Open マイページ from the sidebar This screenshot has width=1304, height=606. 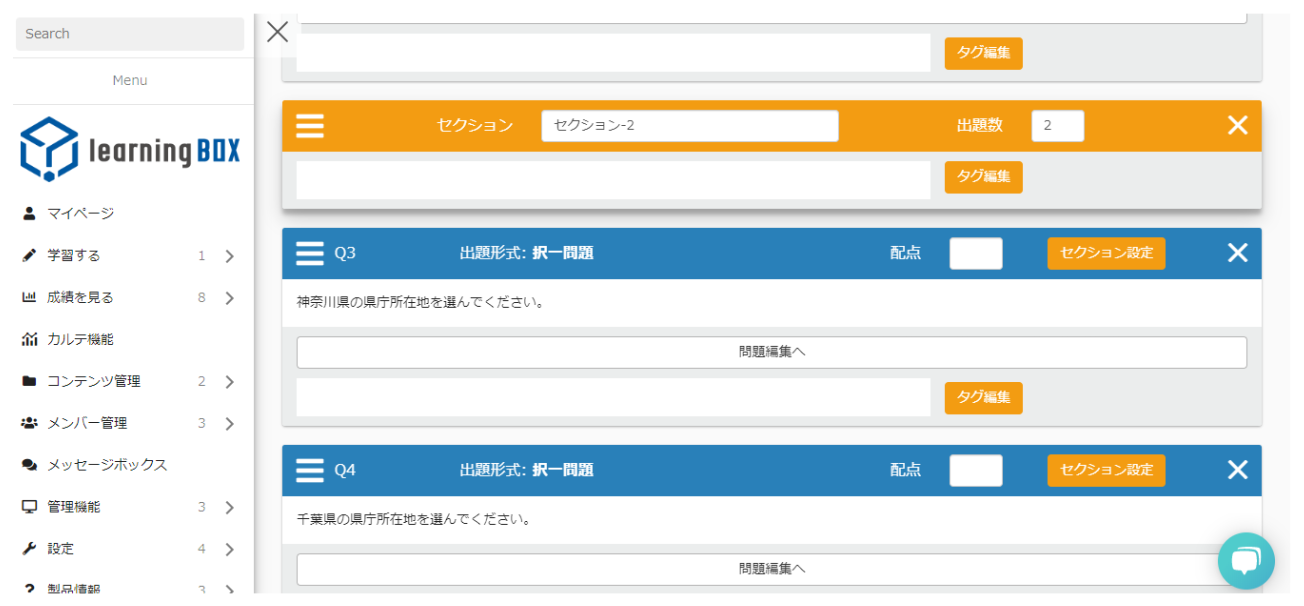tap(80, 214)
